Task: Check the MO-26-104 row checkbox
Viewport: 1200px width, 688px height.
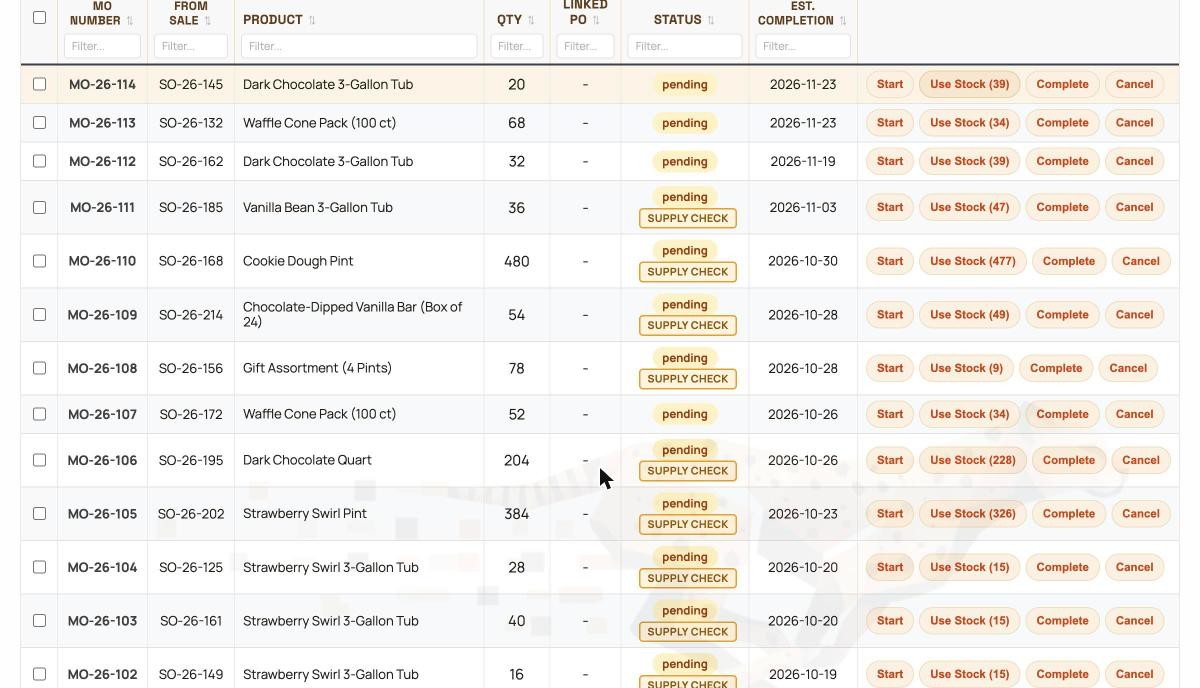Action: (39, 566)
